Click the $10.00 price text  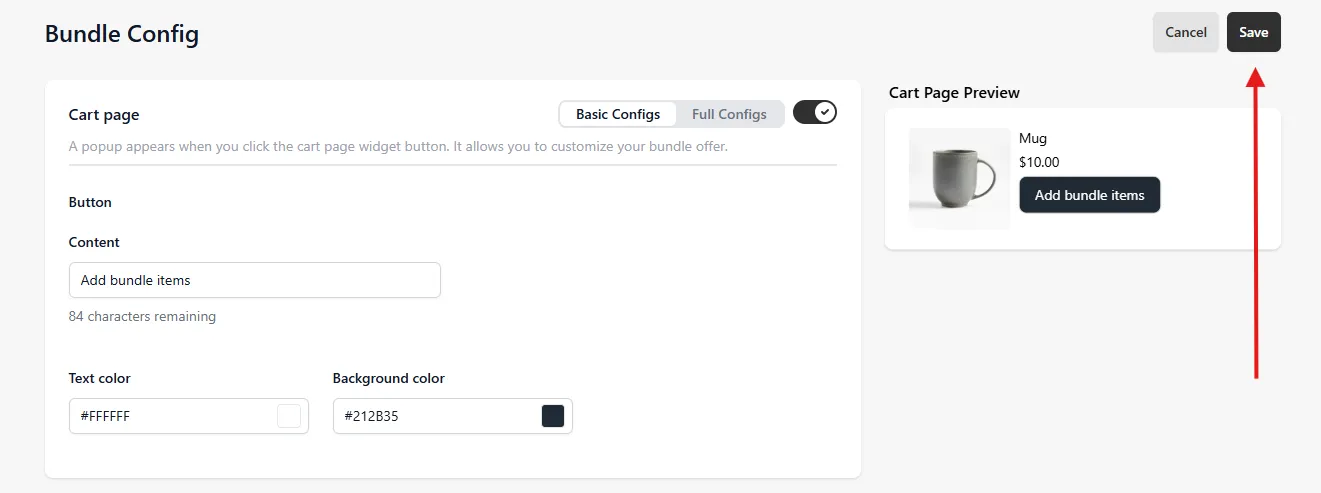pos(1039,161)
